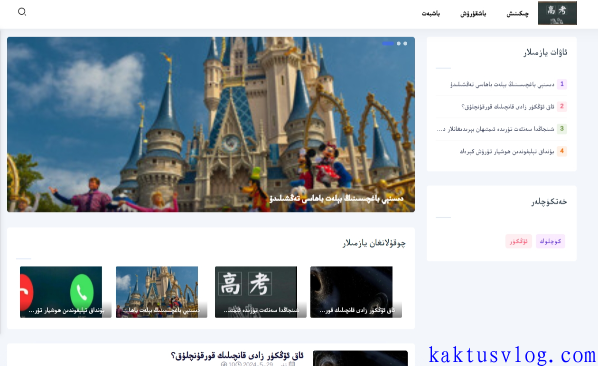Click the 高考 chalkboard site logo
Viewport: 598px width, 366px height.
pos(557,13)
